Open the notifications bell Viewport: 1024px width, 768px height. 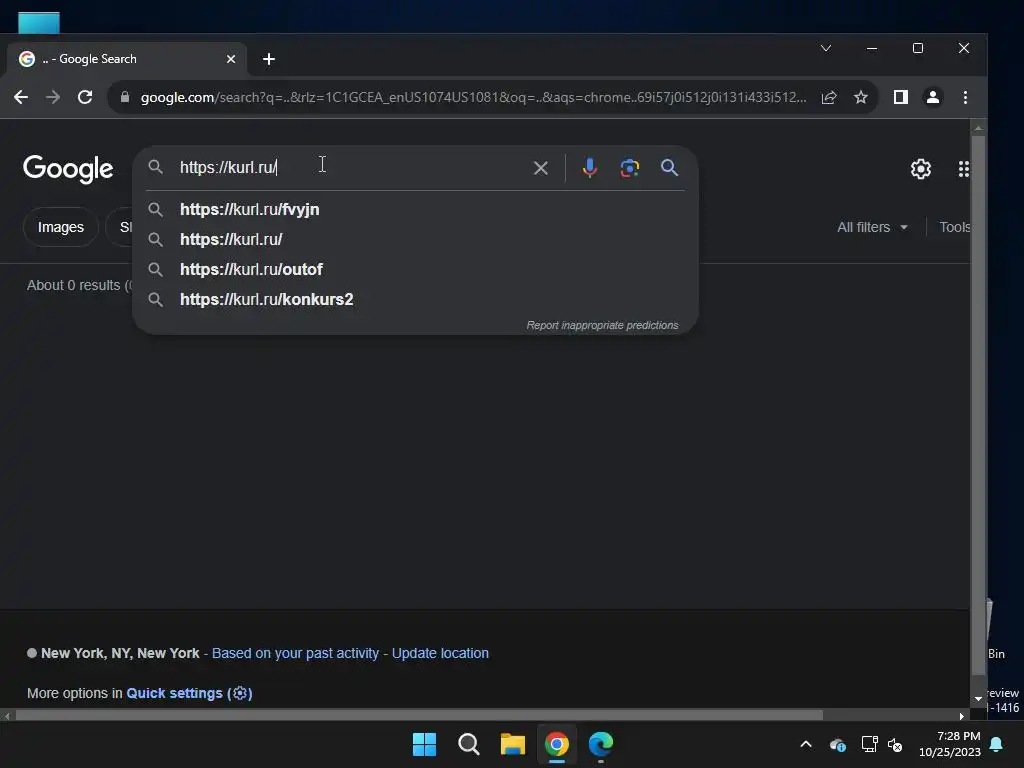point(997,744)
